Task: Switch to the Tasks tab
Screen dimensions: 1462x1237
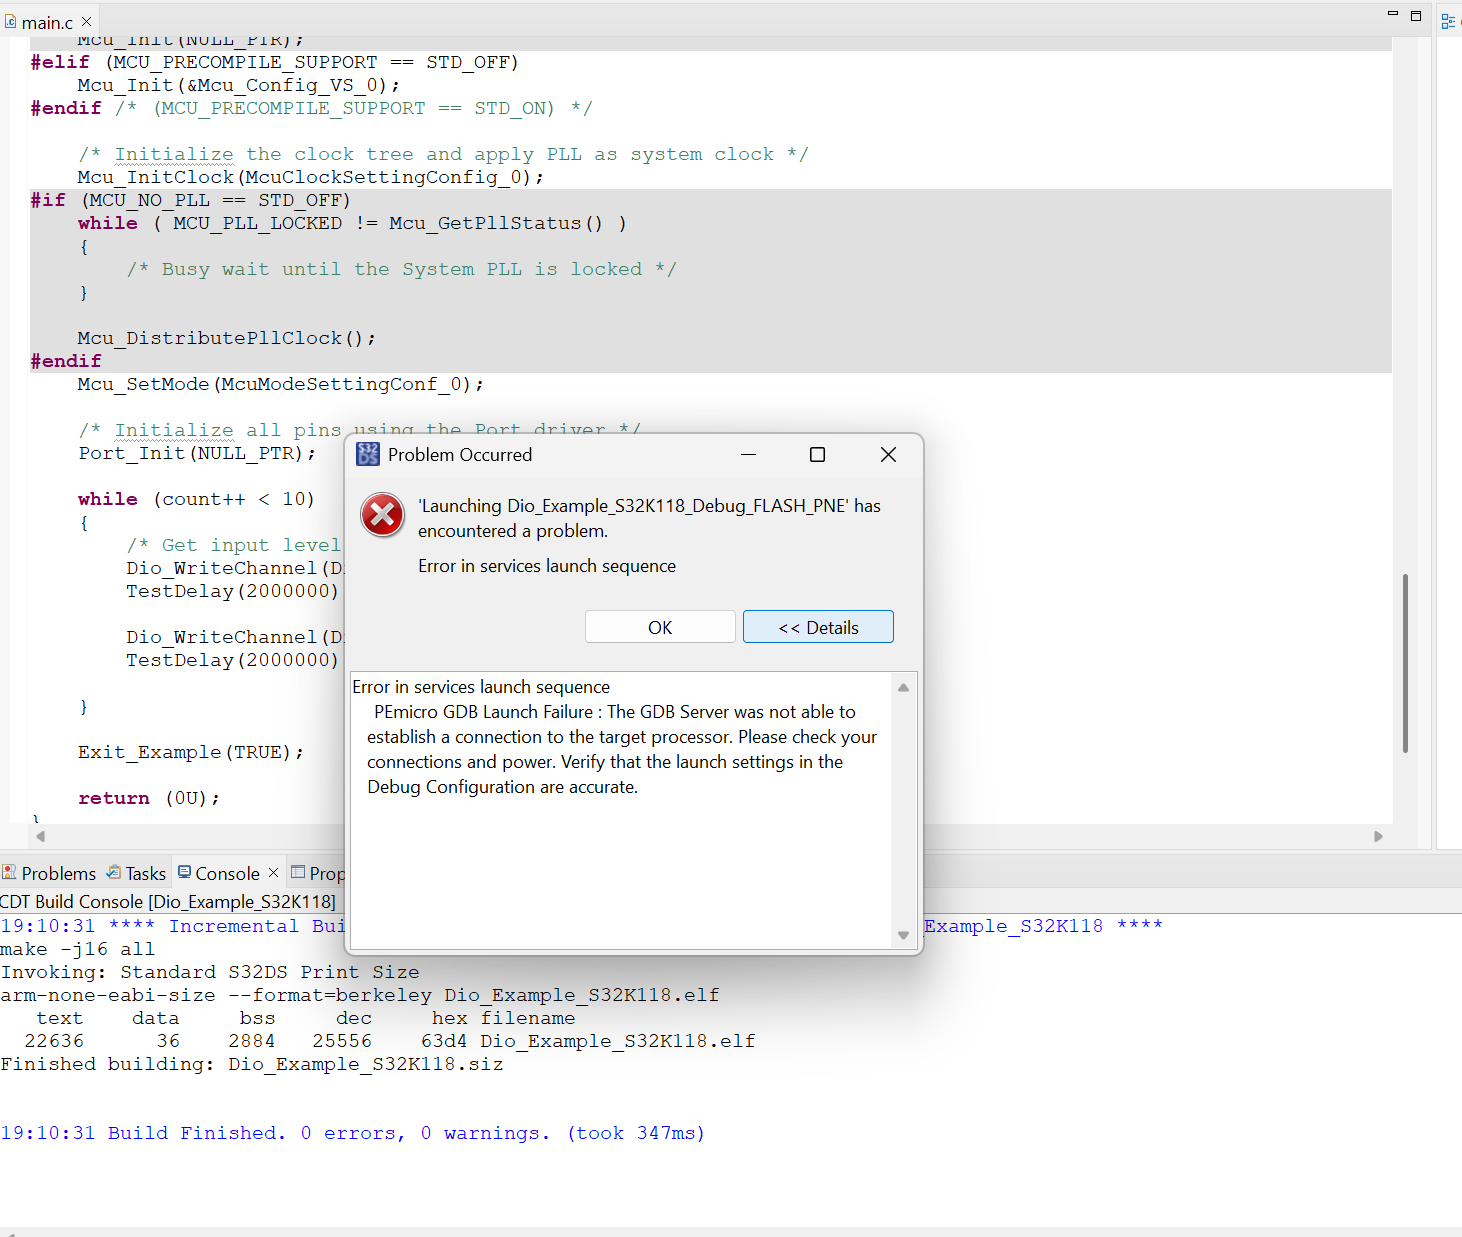Action: coord(145,872)
